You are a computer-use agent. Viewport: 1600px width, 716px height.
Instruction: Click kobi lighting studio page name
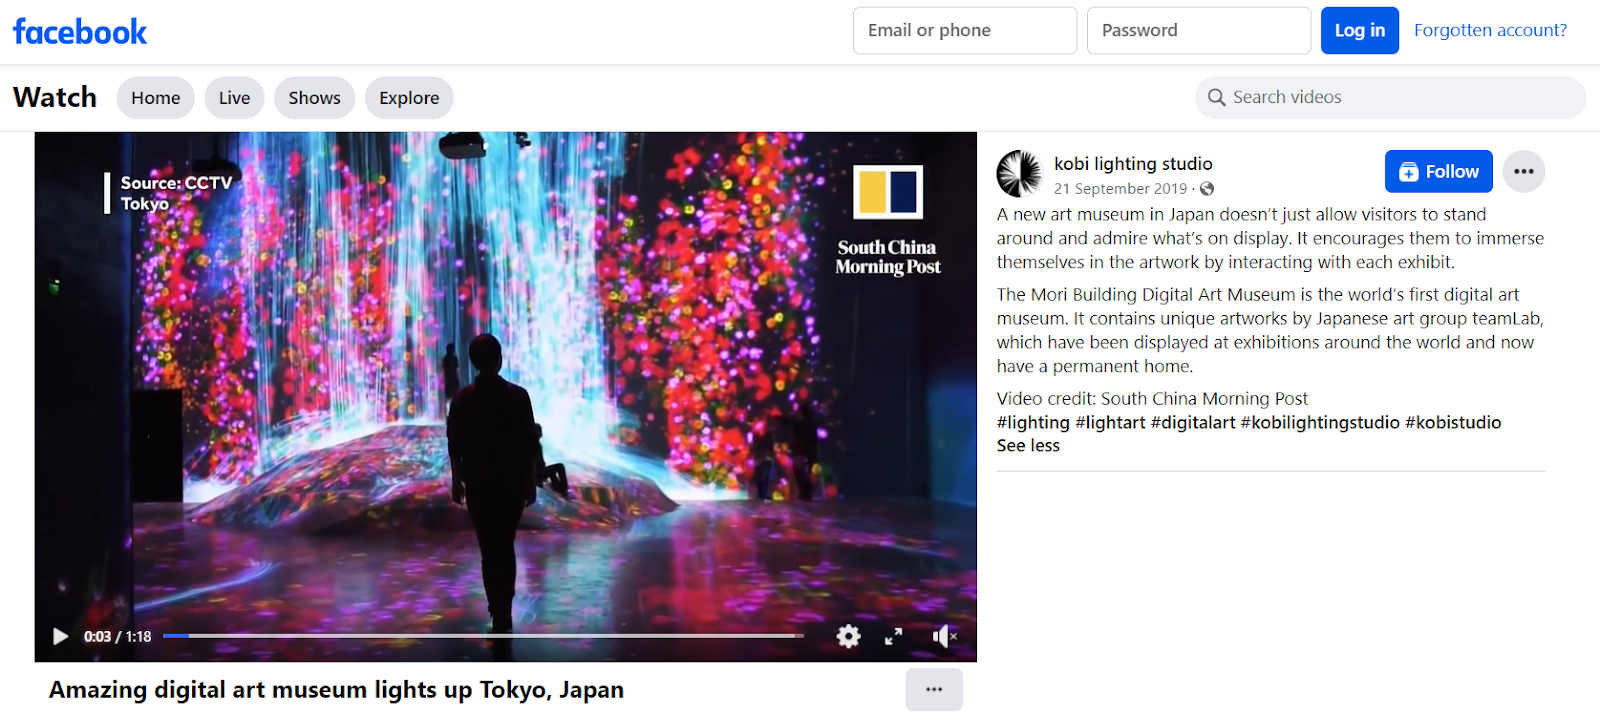(1133, 163)
